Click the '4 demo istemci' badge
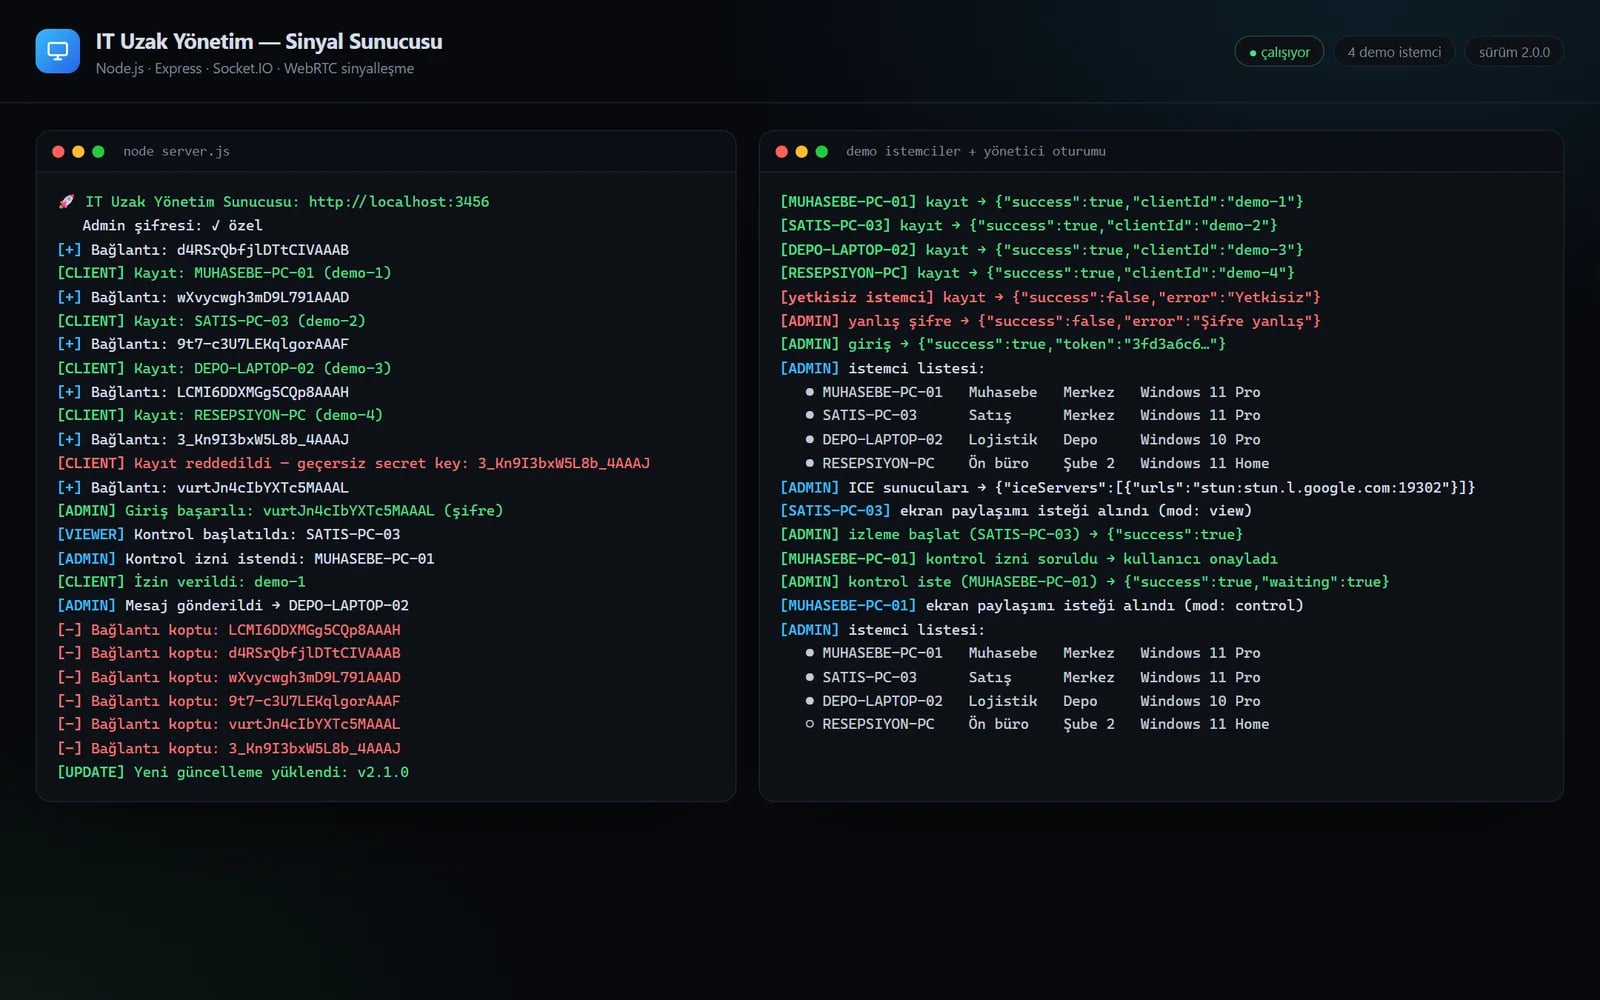This screenshot has height=1000, width=1600. pyautogui.click(x=1394, y=52)
